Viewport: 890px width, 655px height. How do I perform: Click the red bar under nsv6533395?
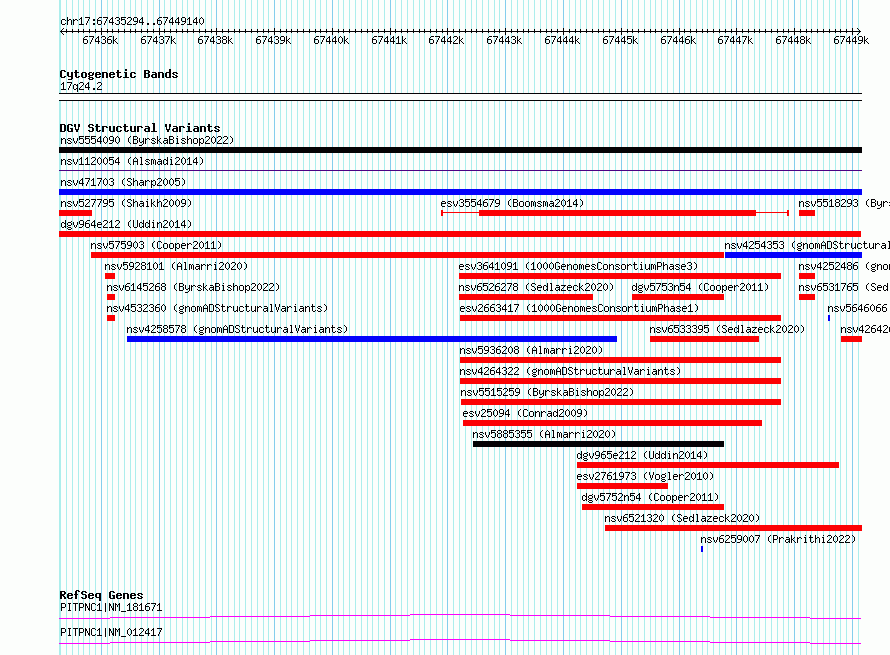pyautogui.click(x=704, y=339)
